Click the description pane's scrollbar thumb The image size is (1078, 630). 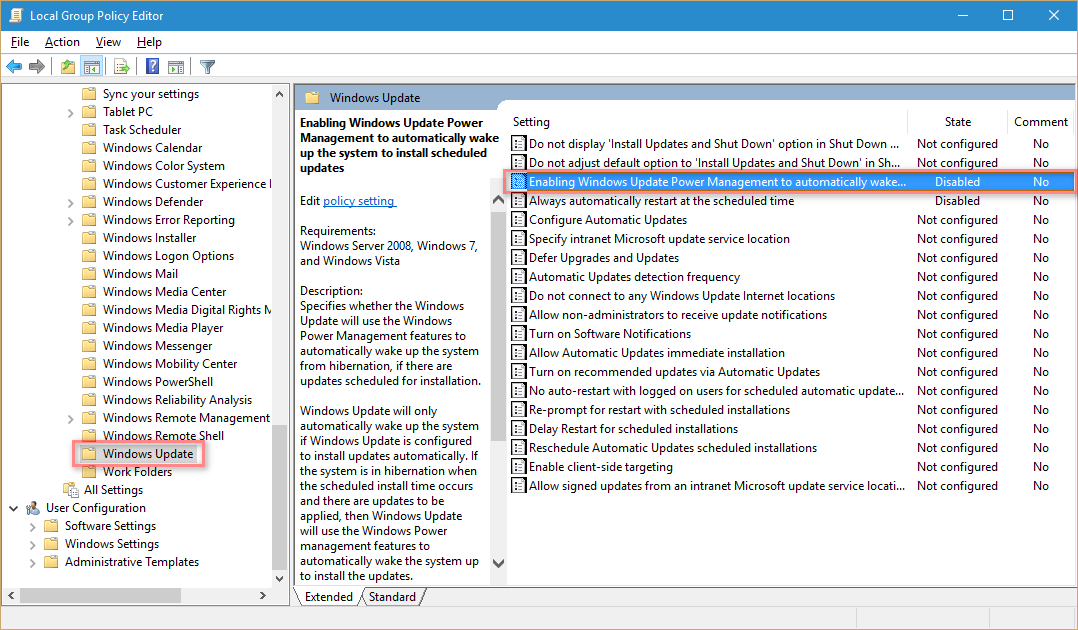point(498,325)
